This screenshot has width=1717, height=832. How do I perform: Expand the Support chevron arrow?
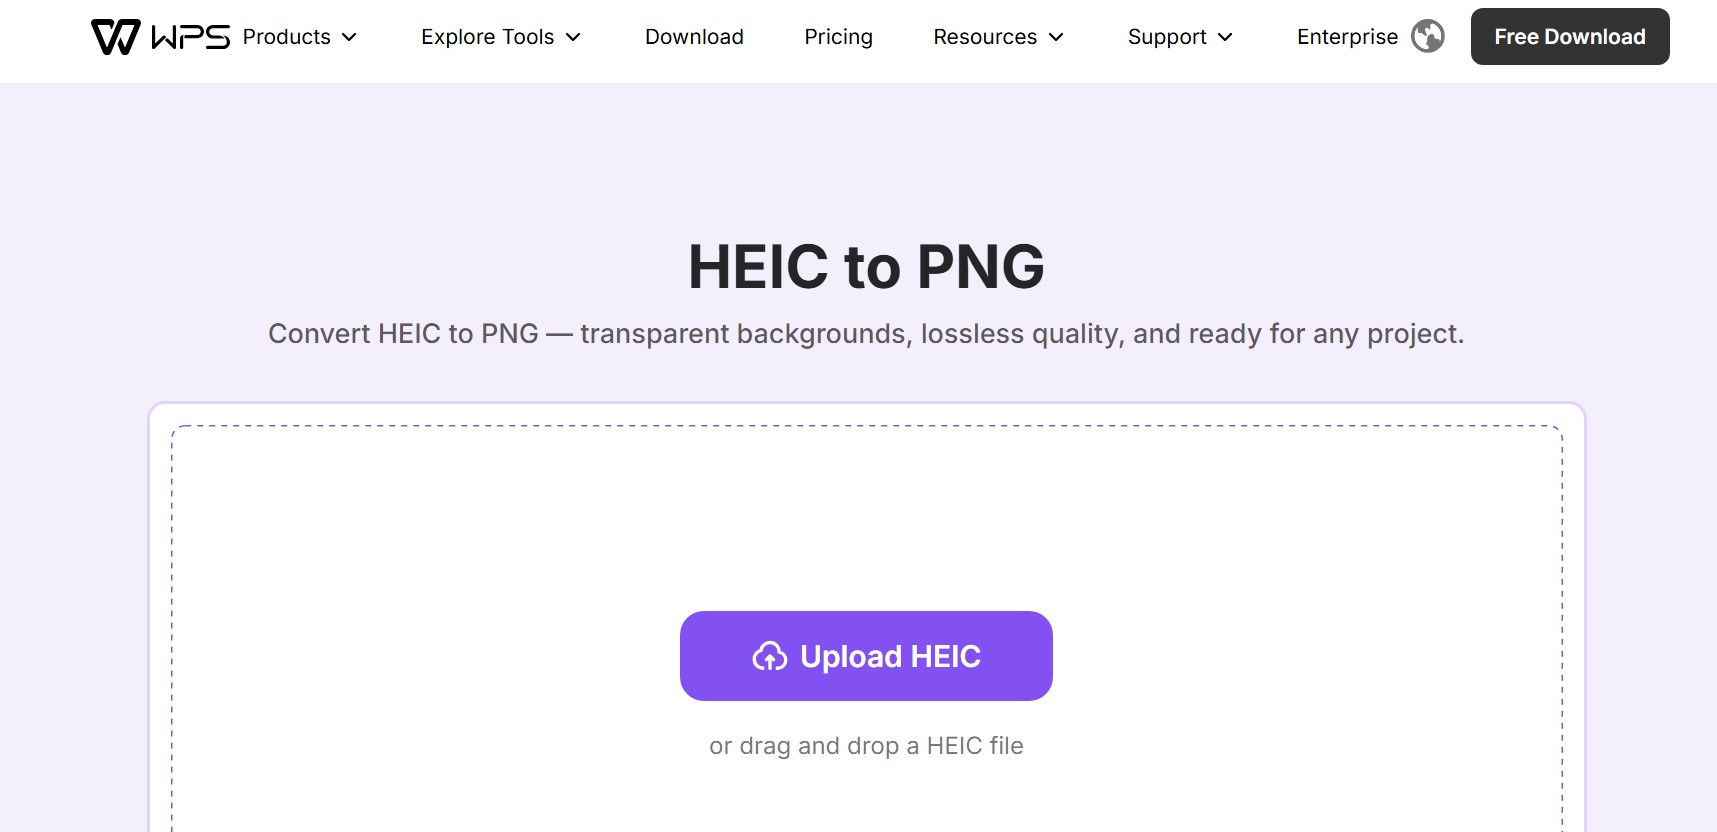(1225, 37)
